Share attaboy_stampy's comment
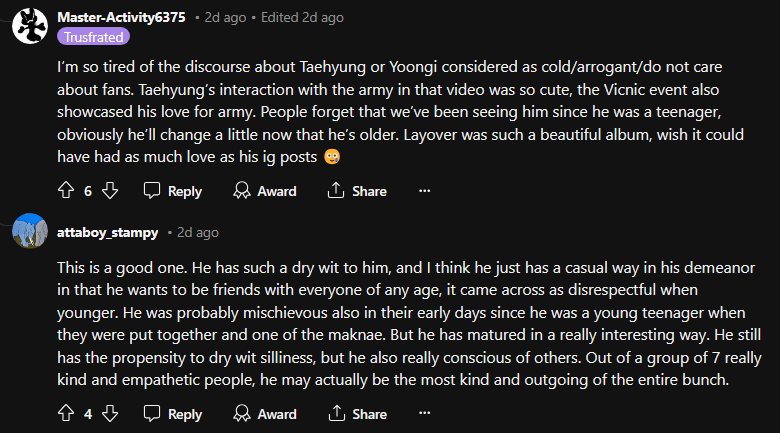Viewport: 780px width, 433px height. (x=357, y=413)
